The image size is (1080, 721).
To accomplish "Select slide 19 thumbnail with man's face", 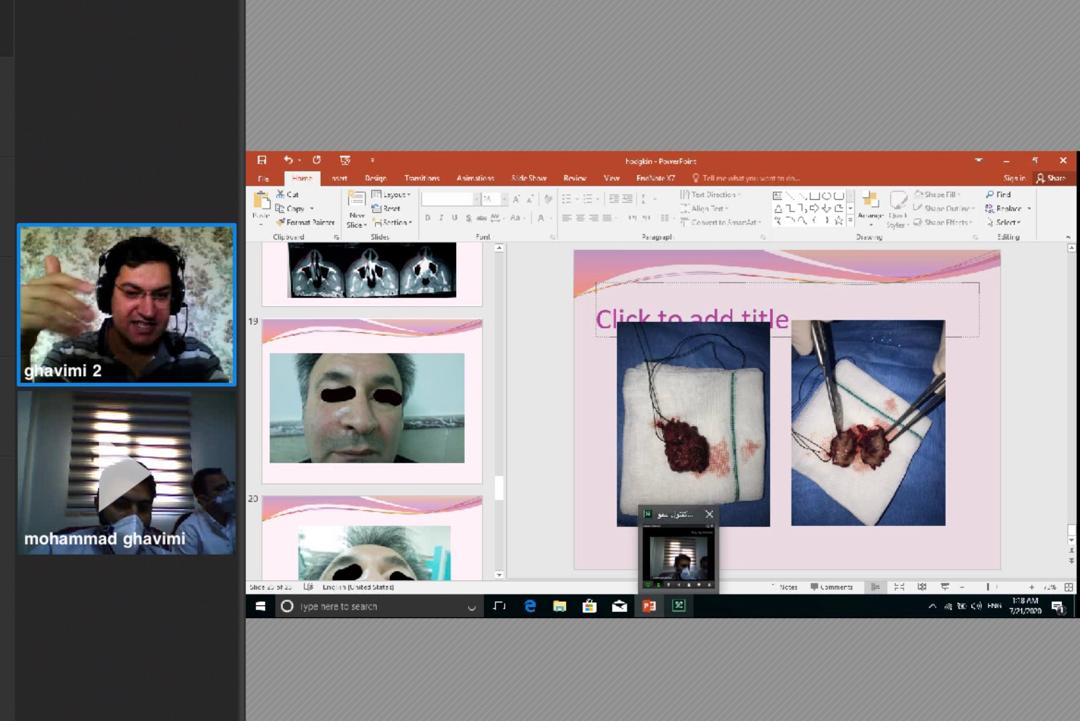I will [371, 402].
